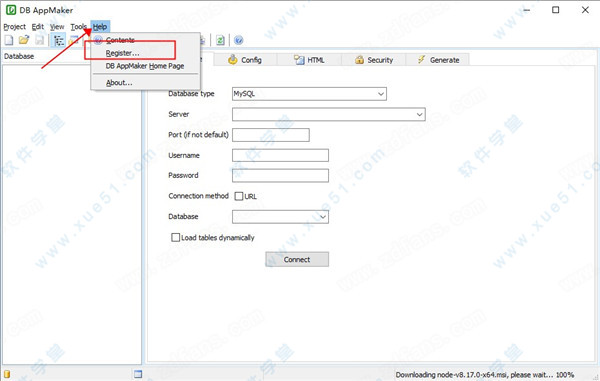
Task: Click the green refresh sync toolbar icon
Action: 220,40
